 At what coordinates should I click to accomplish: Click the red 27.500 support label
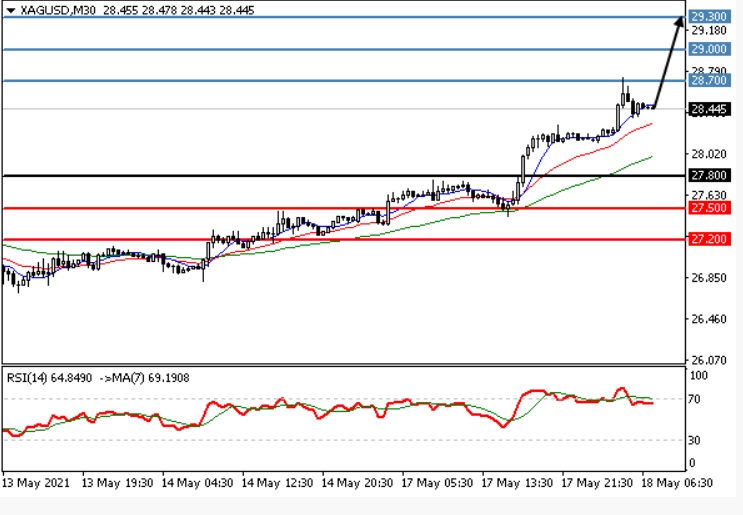[x=709, y=208]
